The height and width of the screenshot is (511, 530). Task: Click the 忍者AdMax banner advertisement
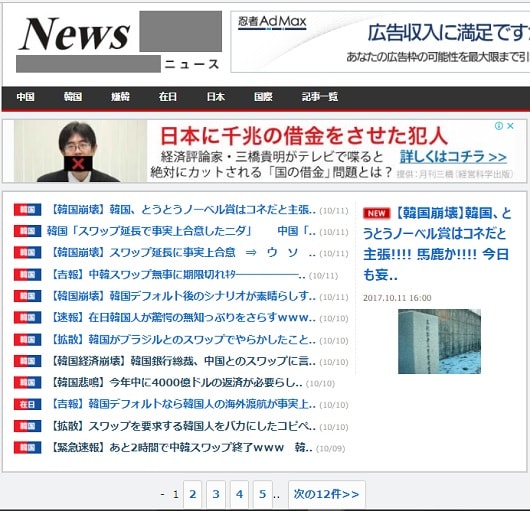(x=380, y=42)
